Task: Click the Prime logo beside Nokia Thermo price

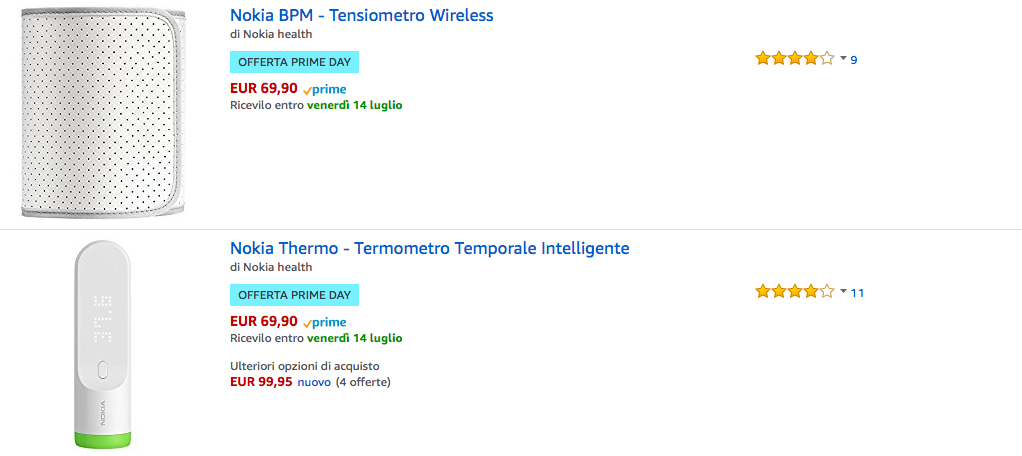Action: (324, 322)
